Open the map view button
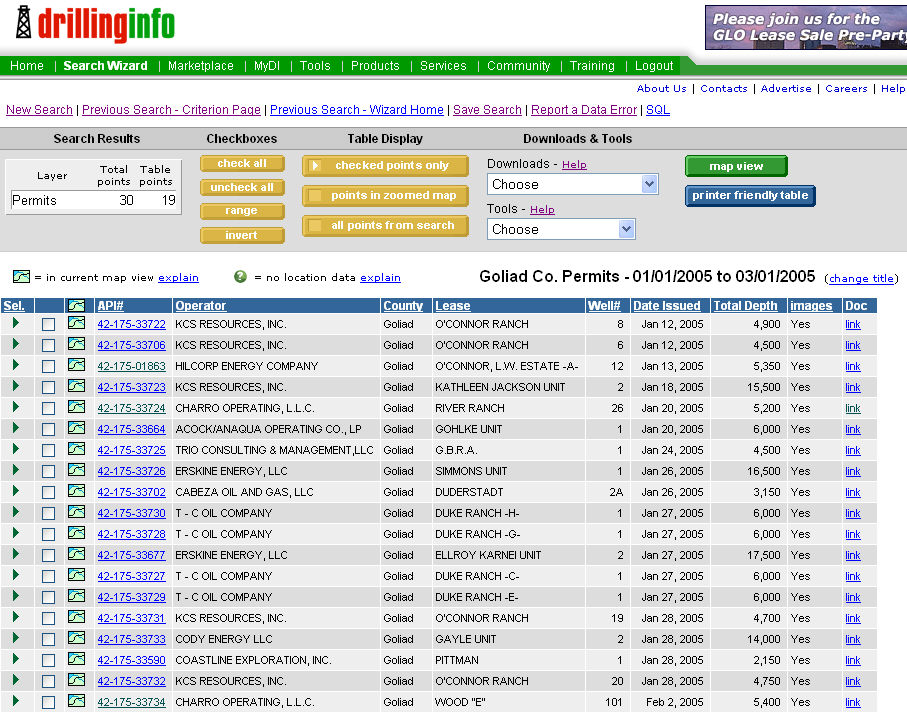Image resolution: width=907 pixels, height=720 pixels. click(x=736, y=167)
